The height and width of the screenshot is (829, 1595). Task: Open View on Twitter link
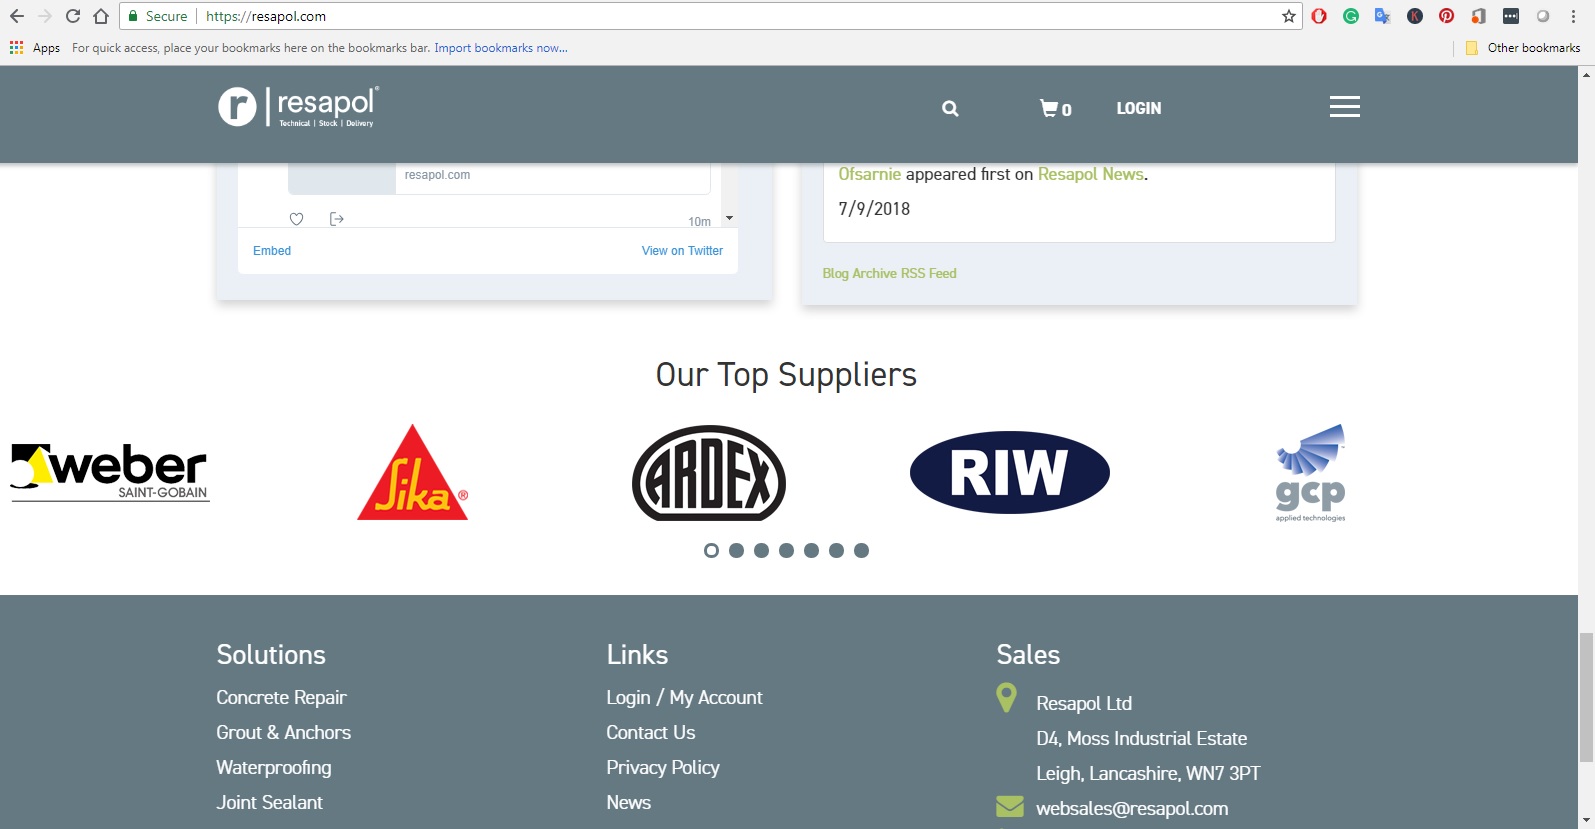click(x=682, y=251)
